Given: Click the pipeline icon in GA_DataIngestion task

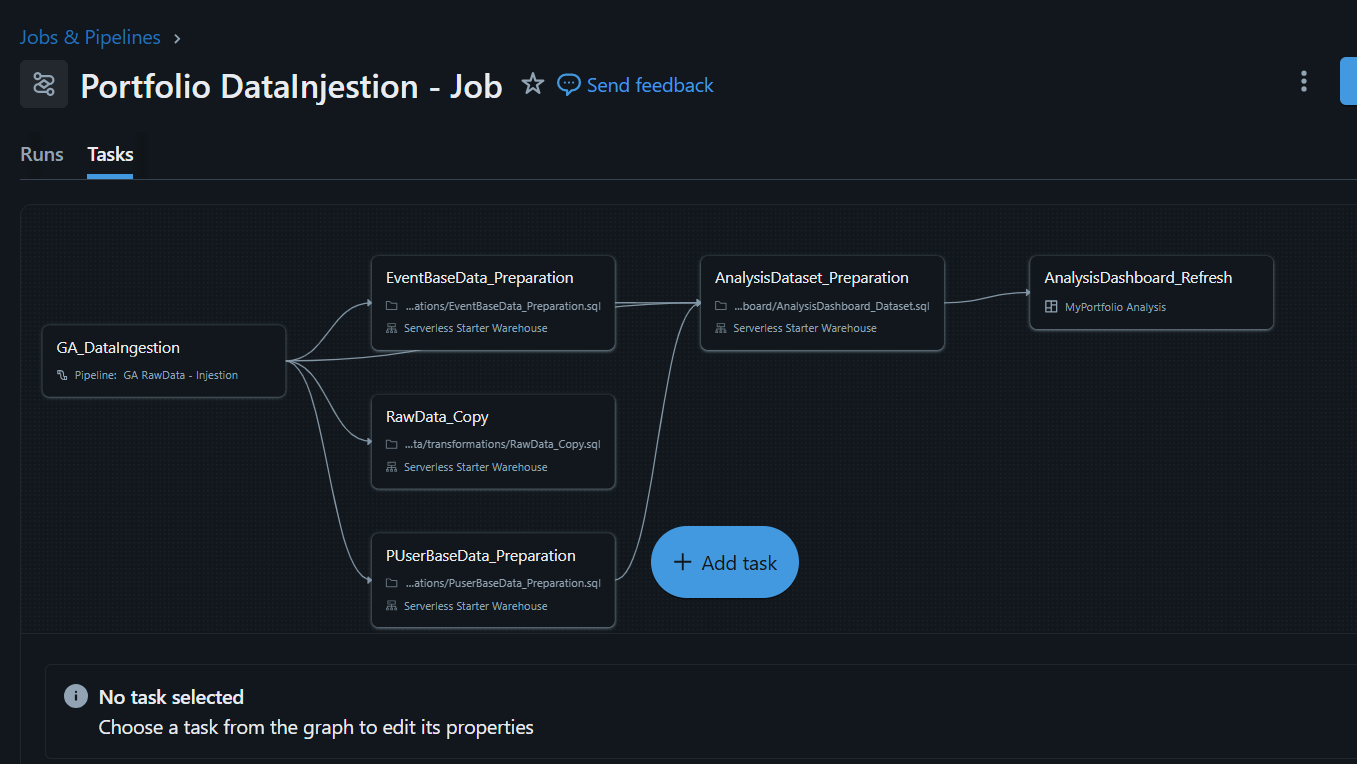Looking at the screenshot, I should click(63, 376).
